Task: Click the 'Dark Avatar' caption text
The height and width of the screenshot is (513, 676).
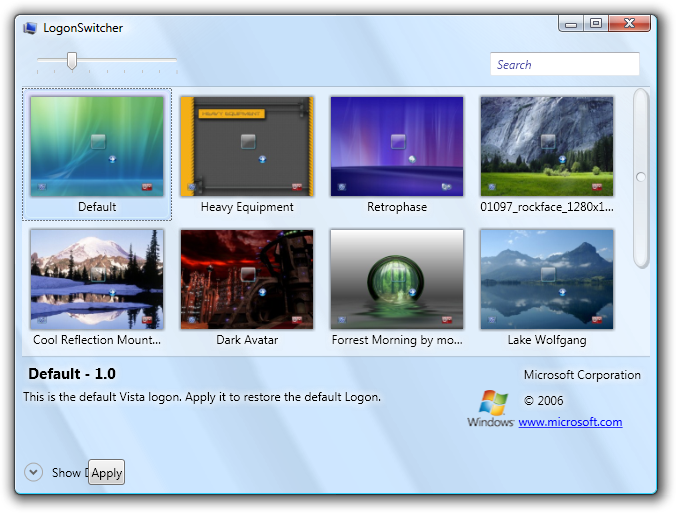Action: [x=247, y=340]
